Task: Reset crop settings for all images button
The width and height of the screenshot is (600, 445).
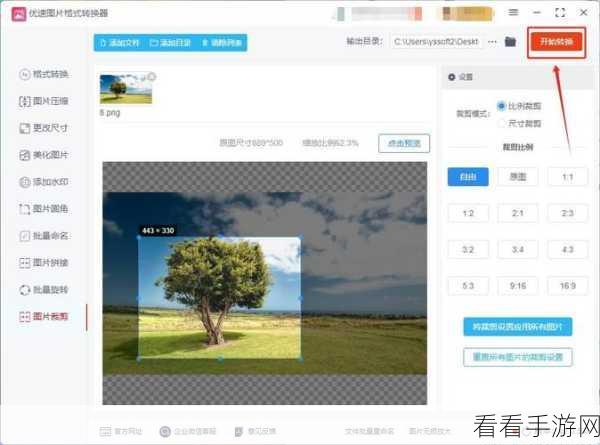Action: [518, 357]
